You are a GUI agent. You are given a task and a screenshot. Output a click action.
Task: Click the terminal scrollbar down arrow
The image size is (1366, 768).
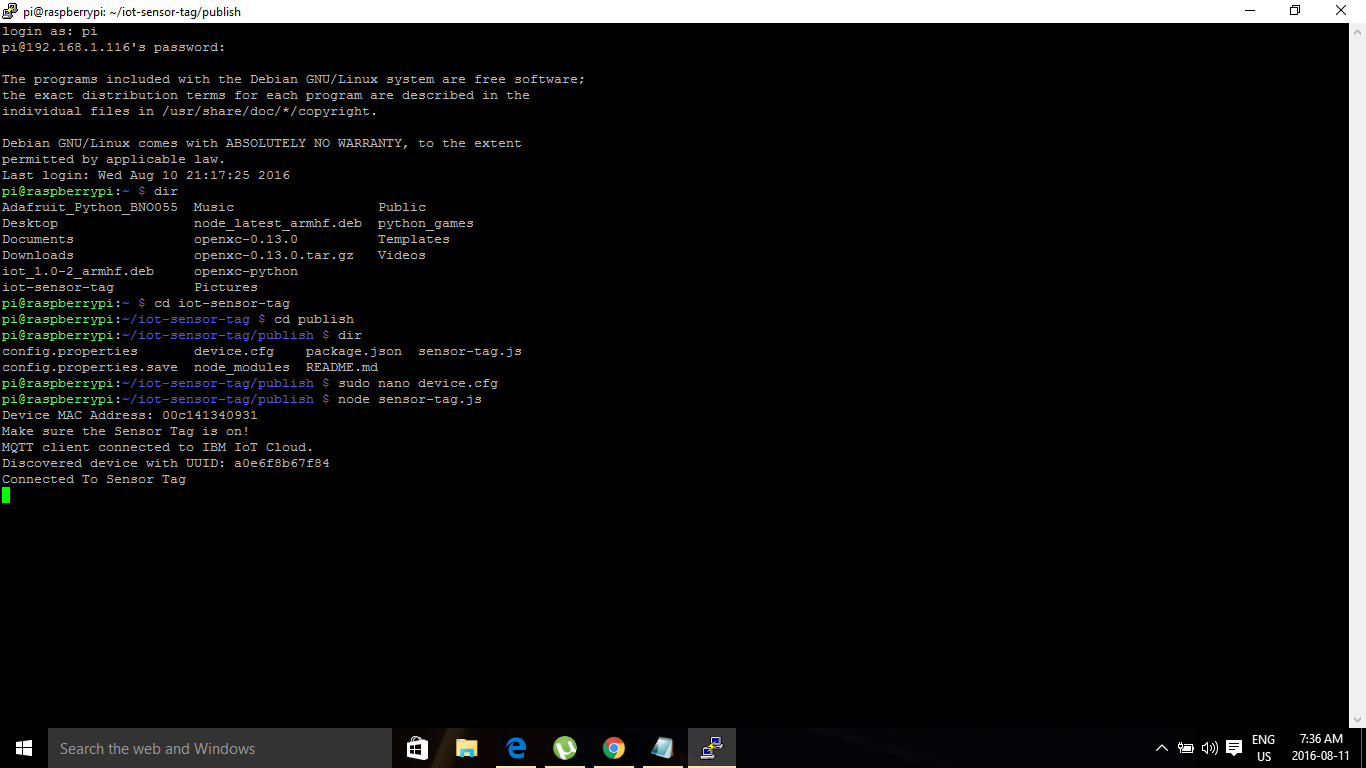1357,719
